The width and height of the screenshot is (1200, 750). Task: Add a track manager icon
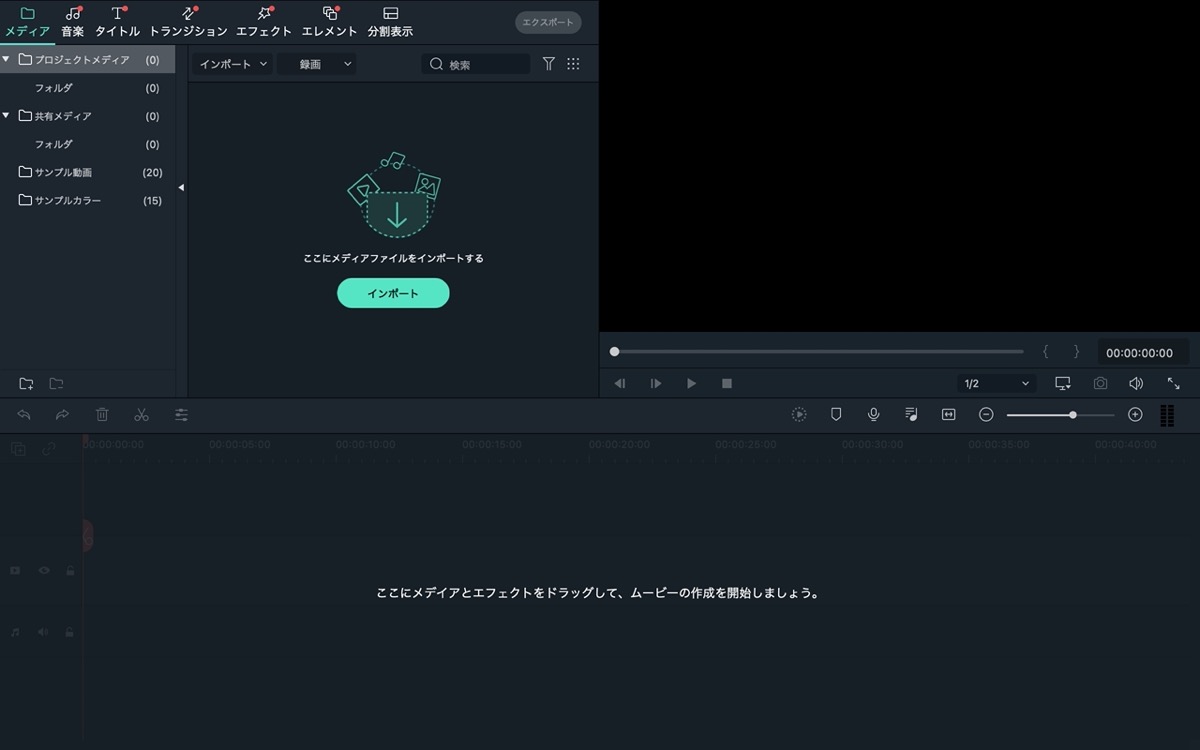[x=18, y=449]
